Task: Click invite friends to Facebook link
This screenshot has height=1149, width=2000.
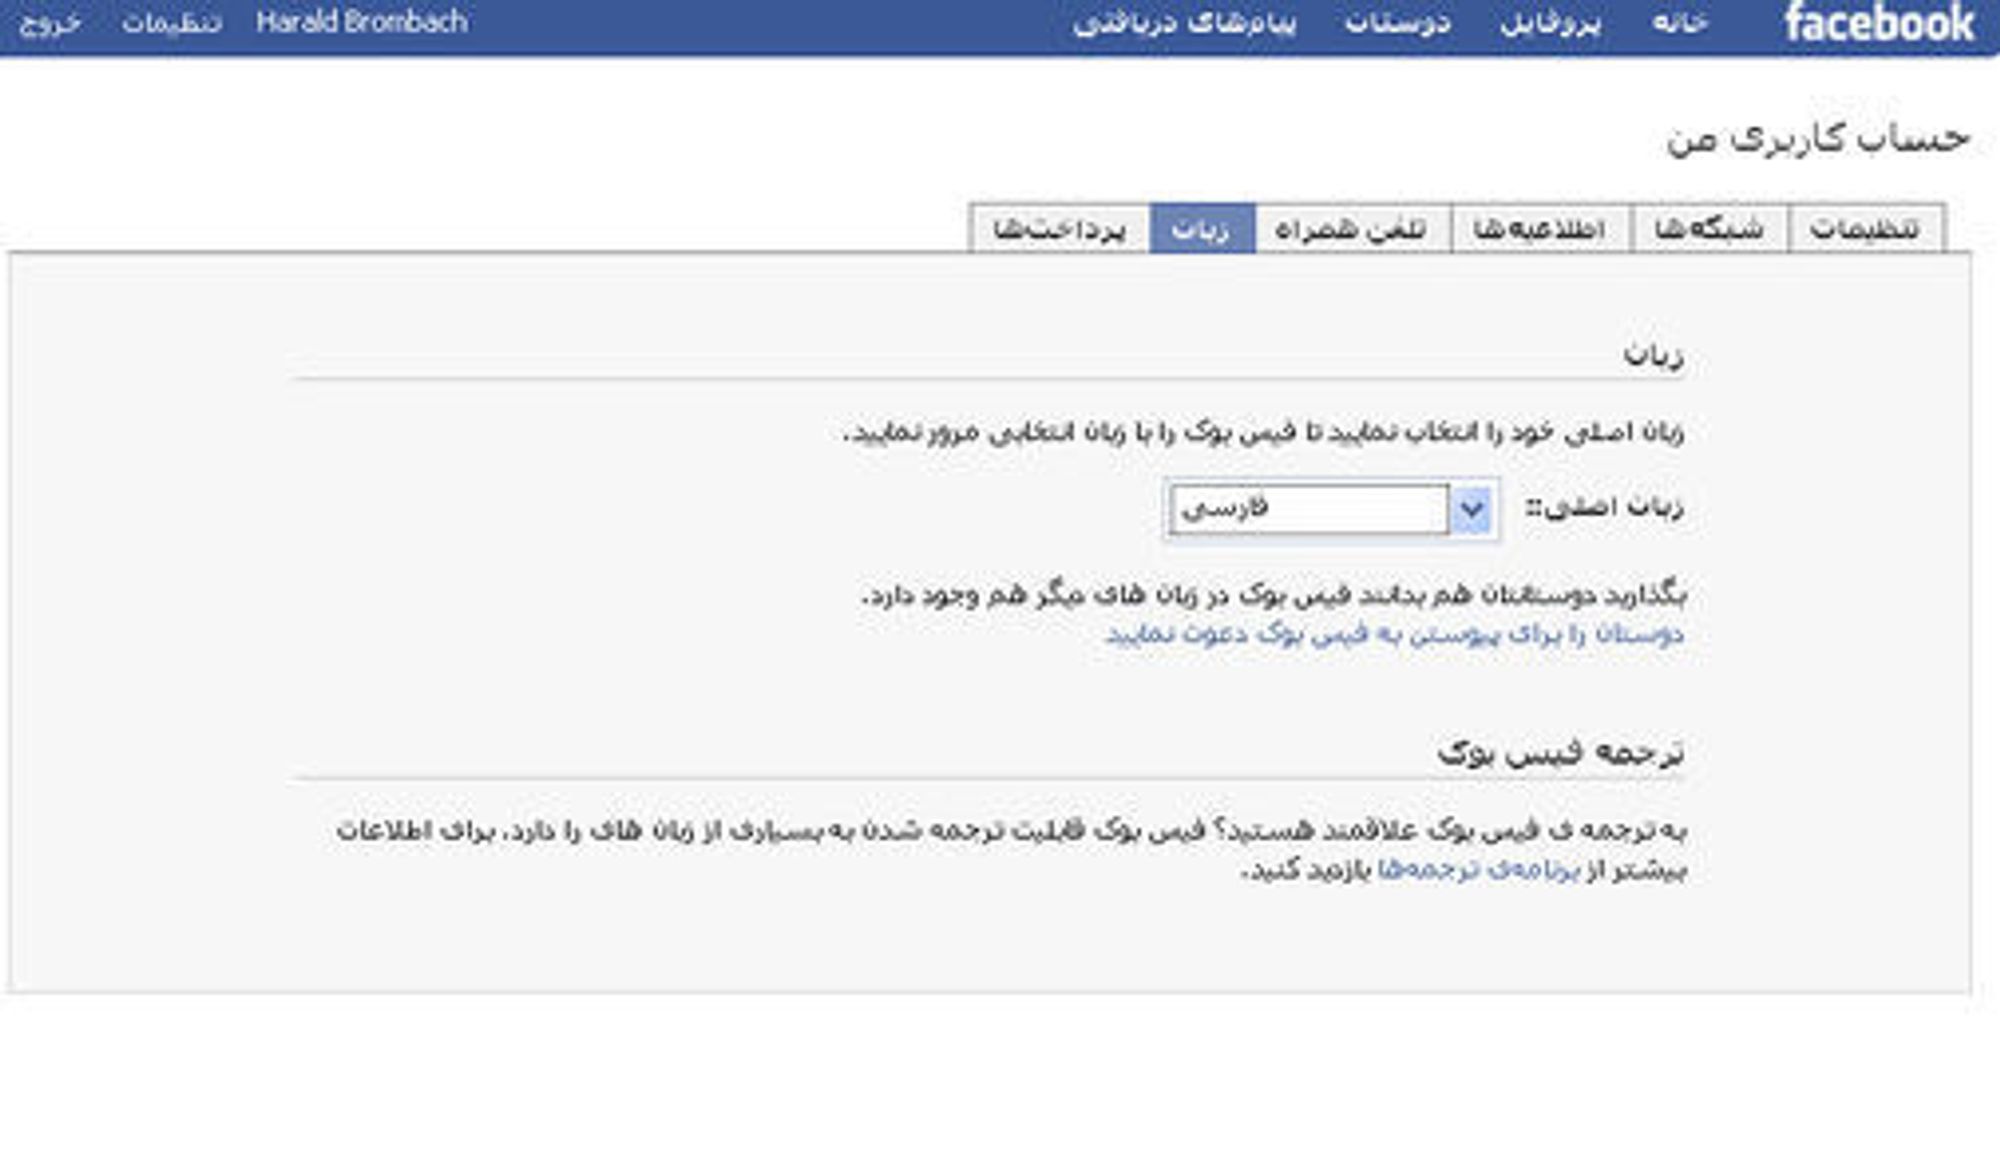Action: (x=1395, y=634)
